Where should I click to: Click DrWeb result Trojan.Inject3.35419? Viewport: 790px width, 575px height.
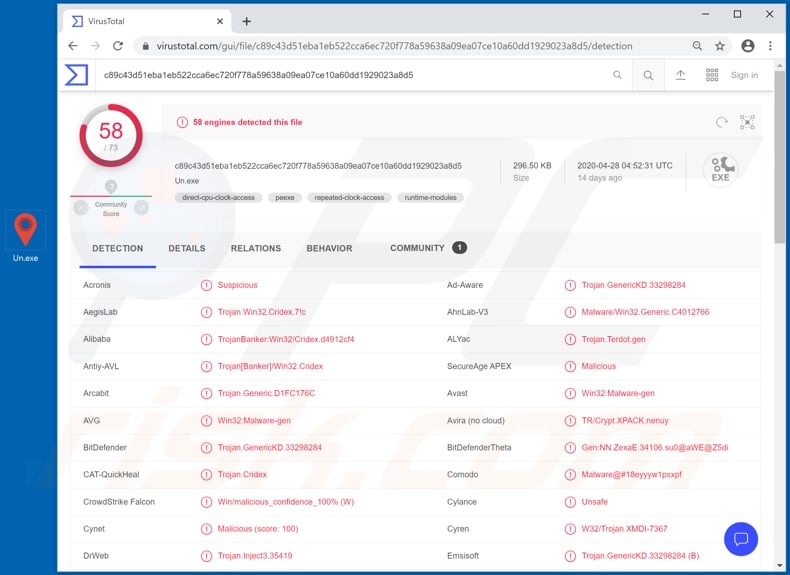coord(255,556)
